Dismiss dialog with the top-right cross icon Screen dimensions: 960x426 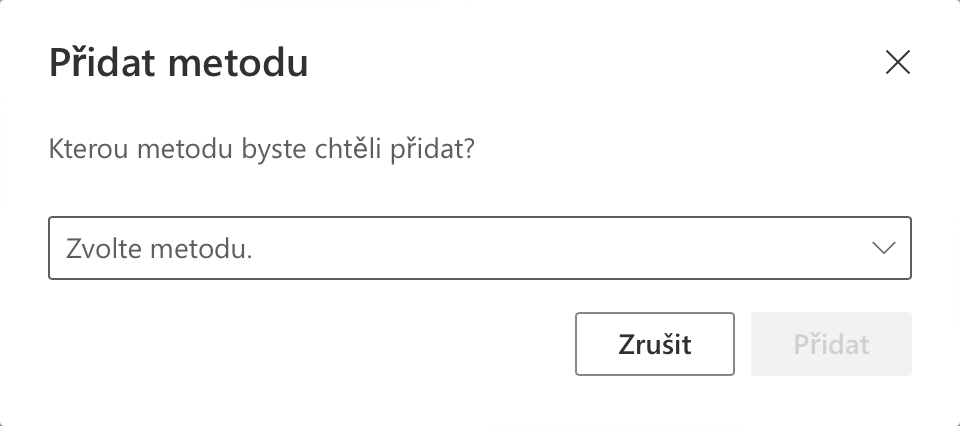click(x=898, y=63)
